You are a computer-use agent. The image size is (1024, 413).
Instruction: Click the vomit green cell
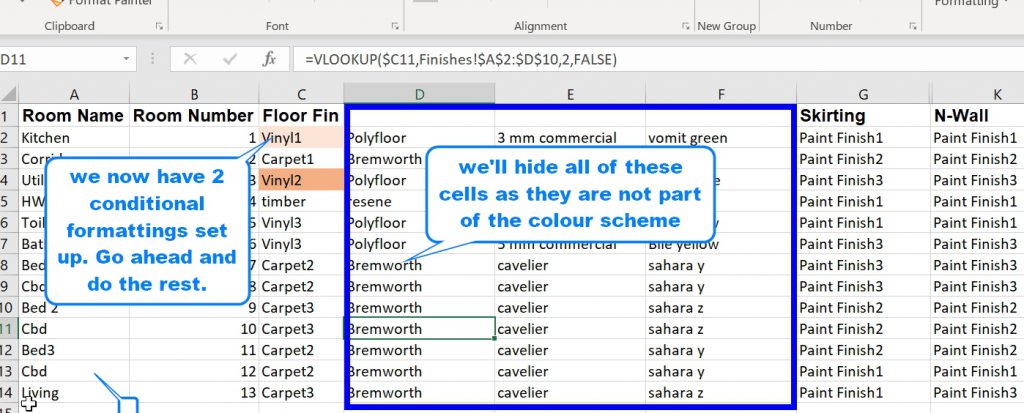pos(718,138)
